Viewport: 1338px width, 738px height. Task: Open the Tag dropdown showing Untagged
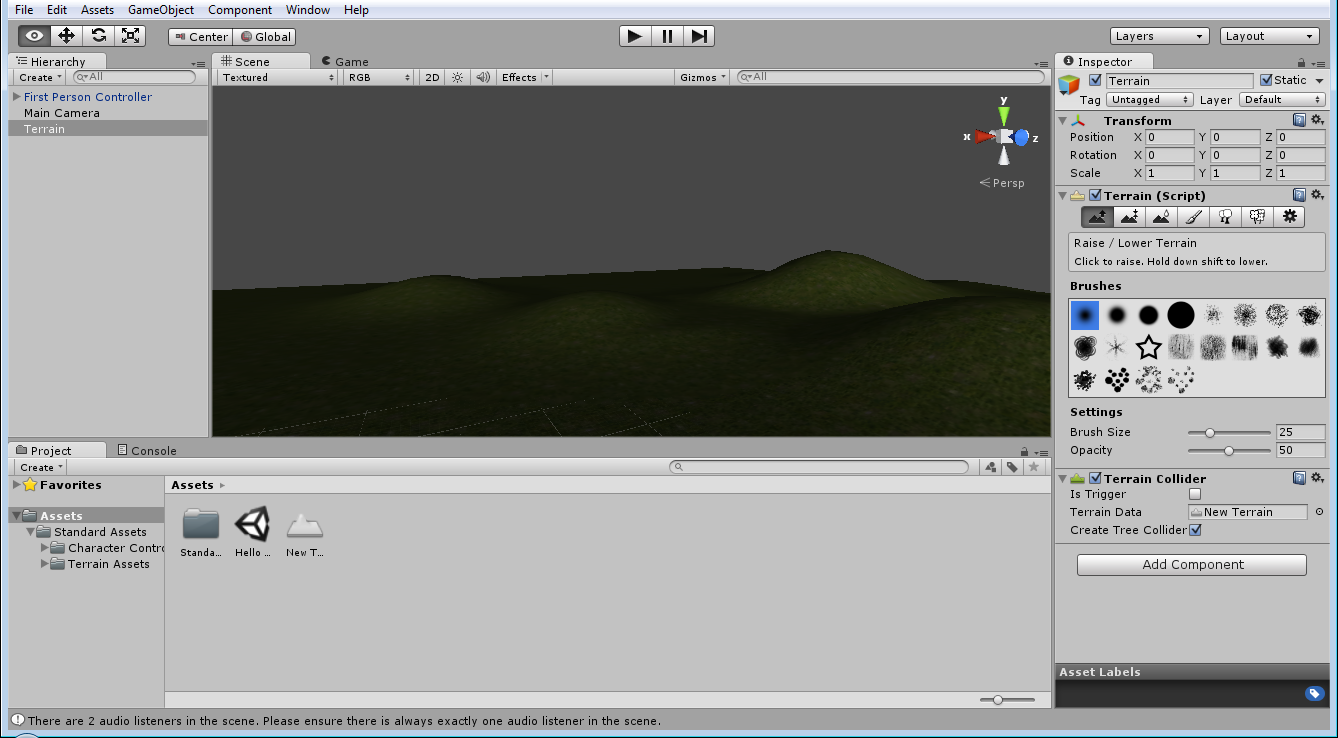tap(1150, 100)
